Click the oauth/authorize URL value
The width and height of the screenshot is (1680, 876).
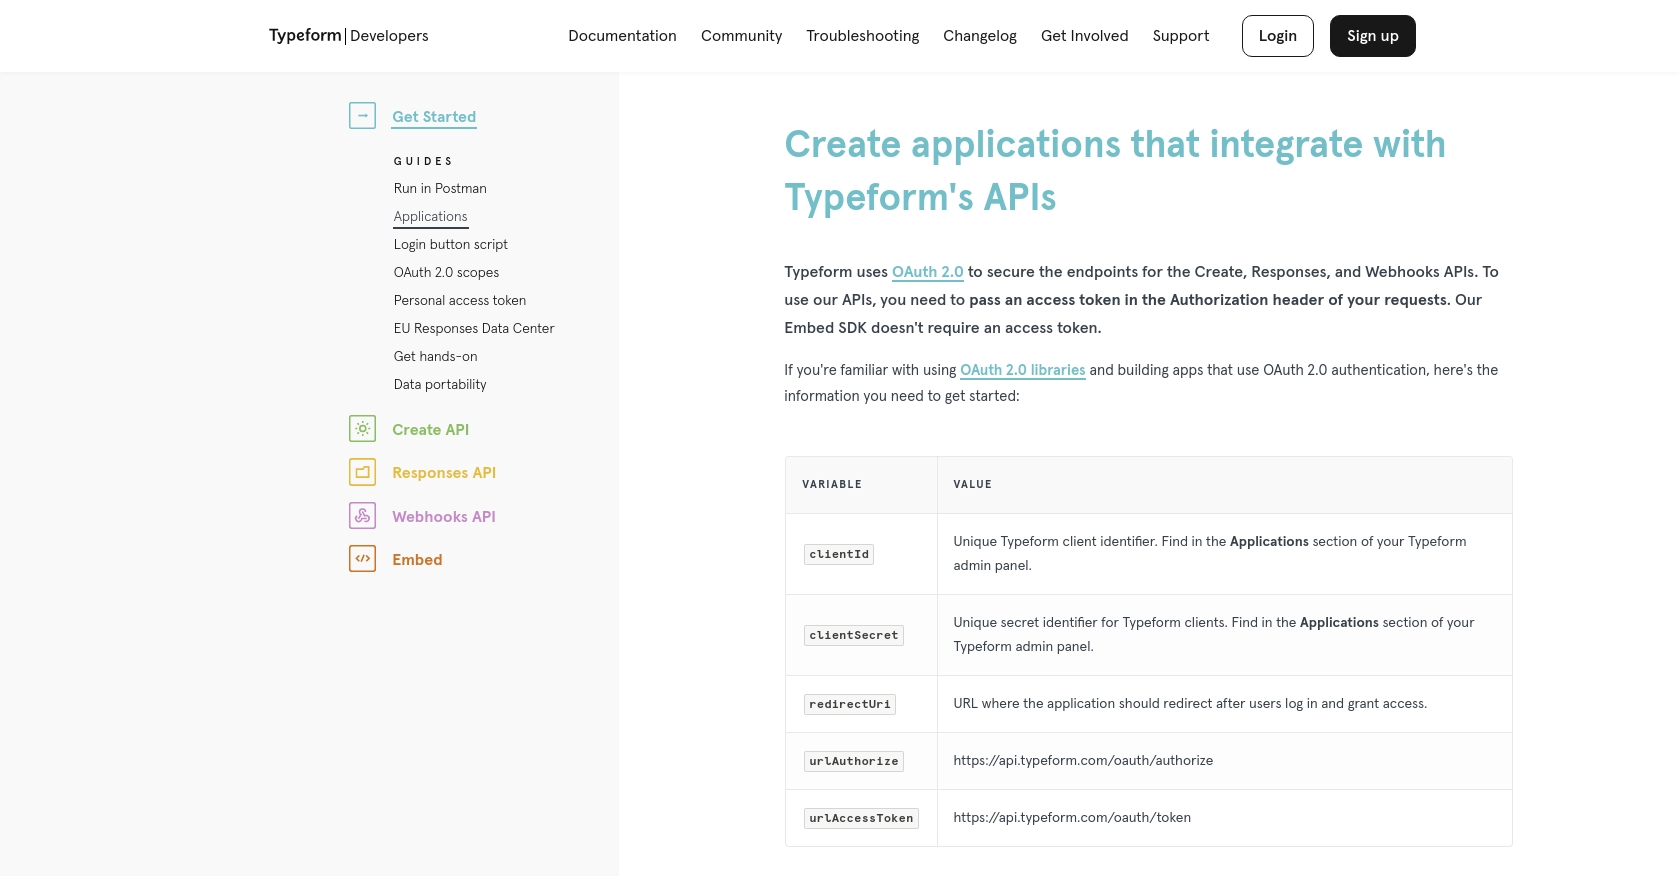coord(1083,761)
